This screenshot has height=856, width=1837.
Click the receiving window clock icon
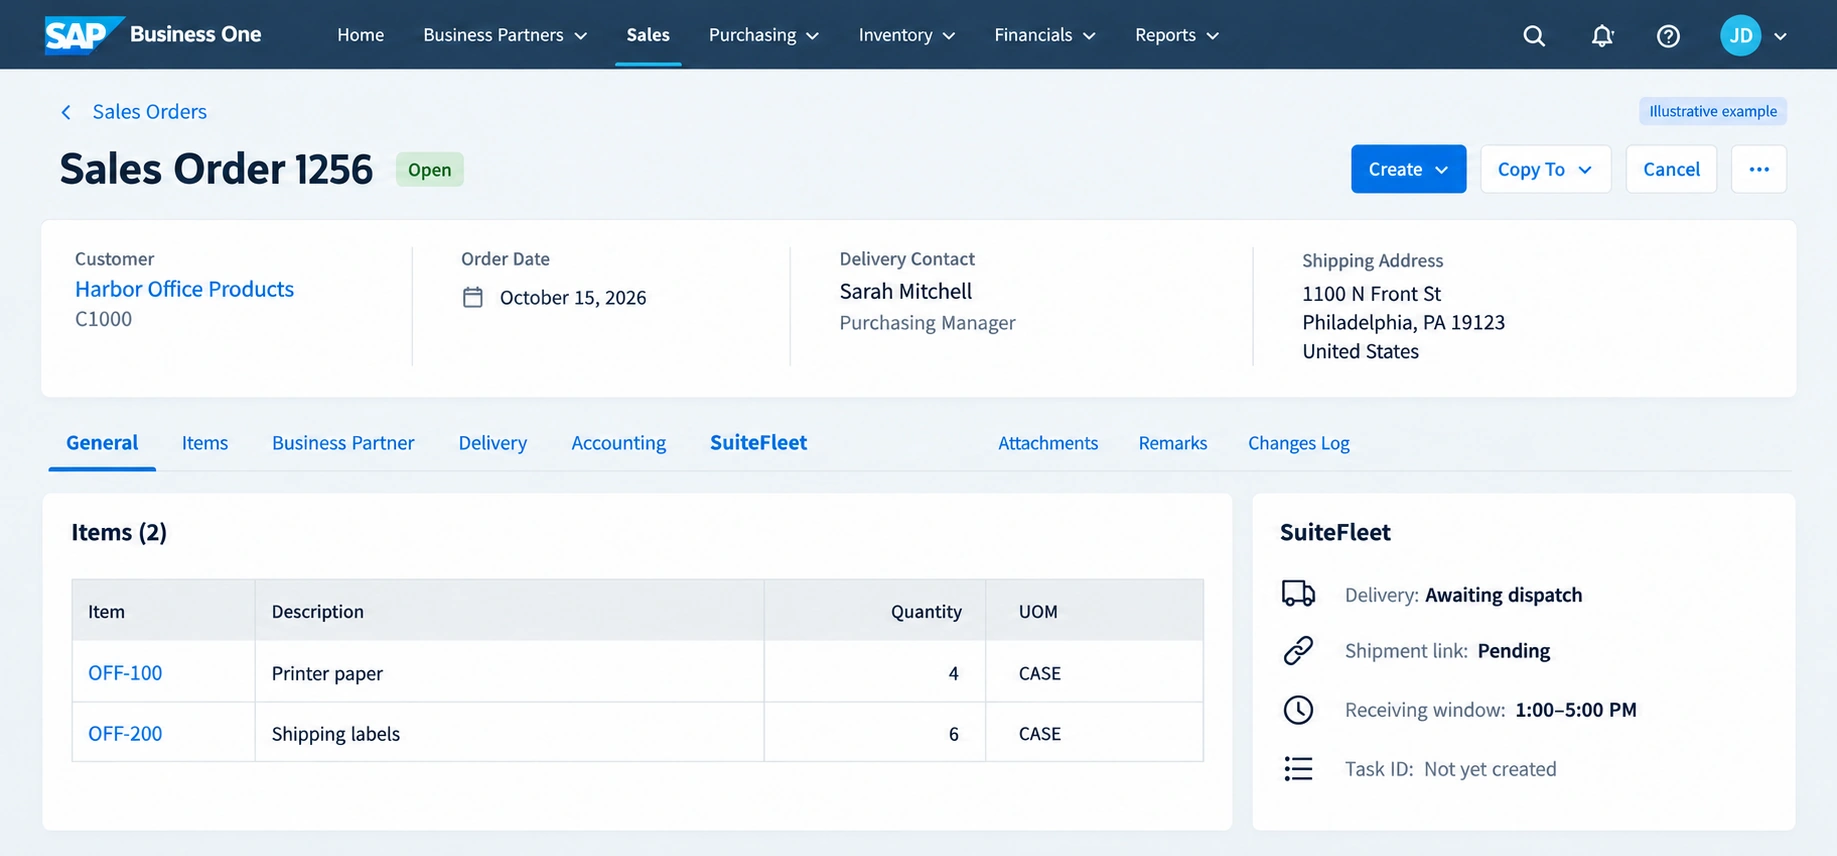click(x=1298, y=710)
